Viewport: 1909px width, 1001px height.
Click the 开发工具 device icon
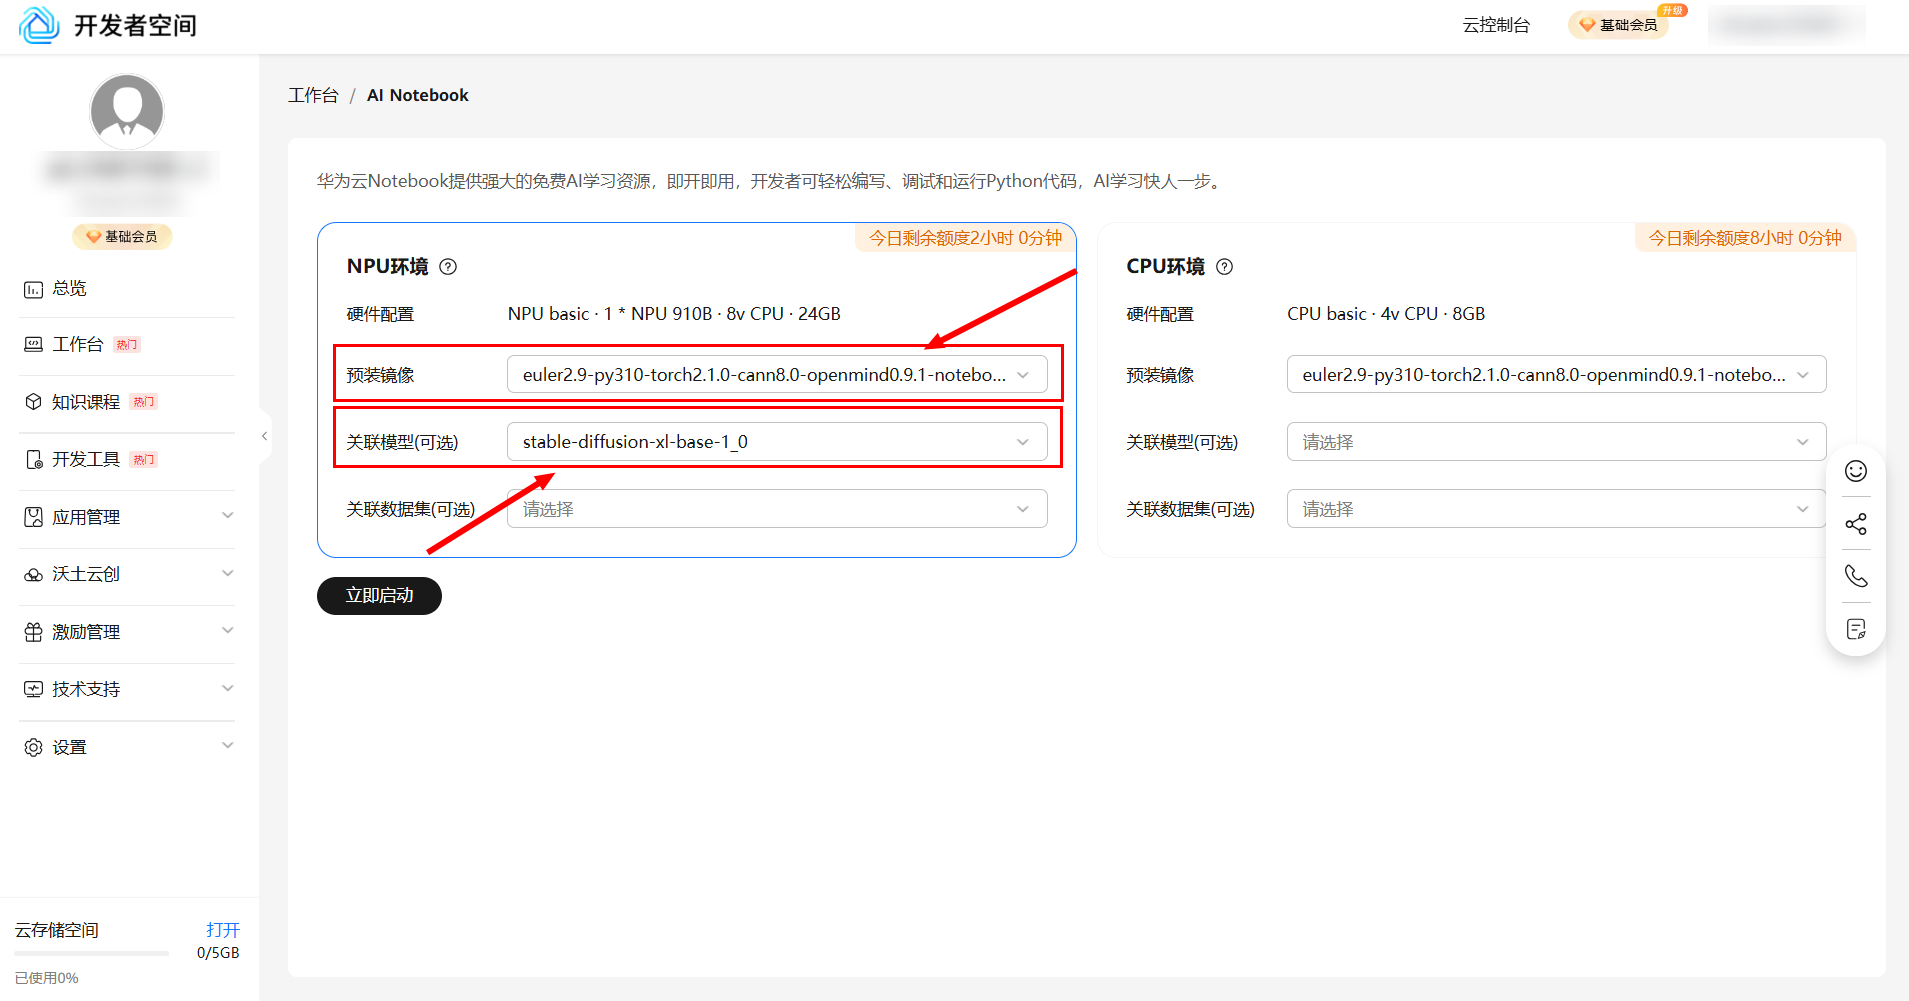33,460
